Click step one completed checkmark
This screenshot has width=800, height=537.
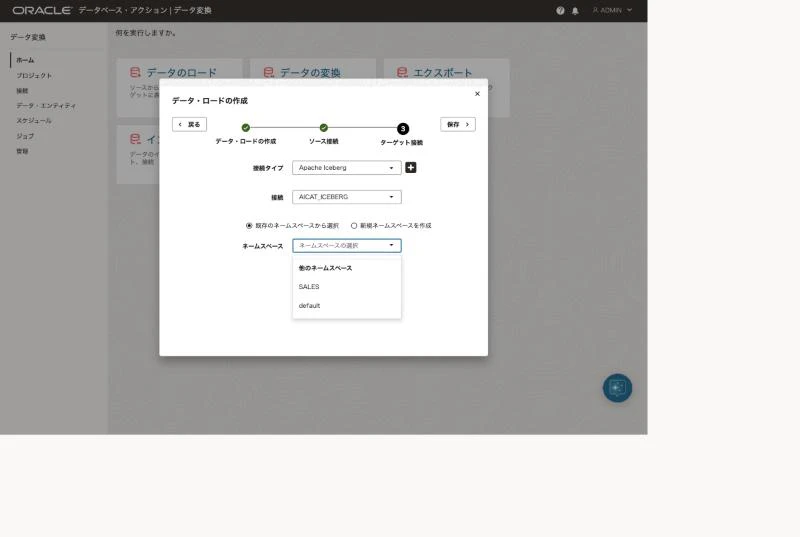tap(245, 127)
